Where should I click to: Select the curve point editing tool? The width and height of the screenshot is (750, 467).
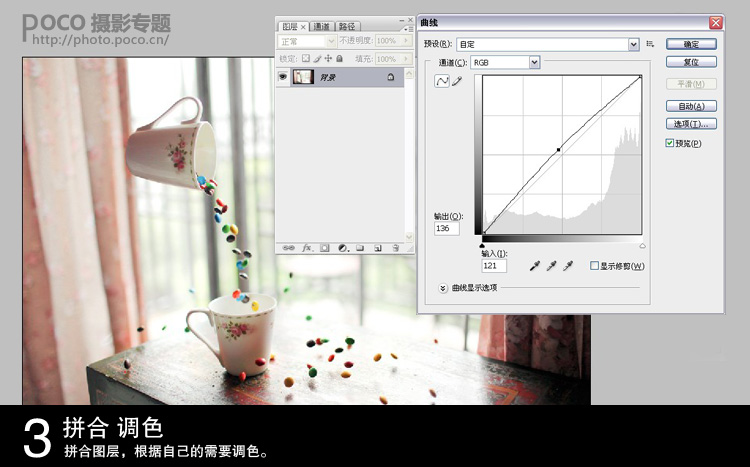441,81
